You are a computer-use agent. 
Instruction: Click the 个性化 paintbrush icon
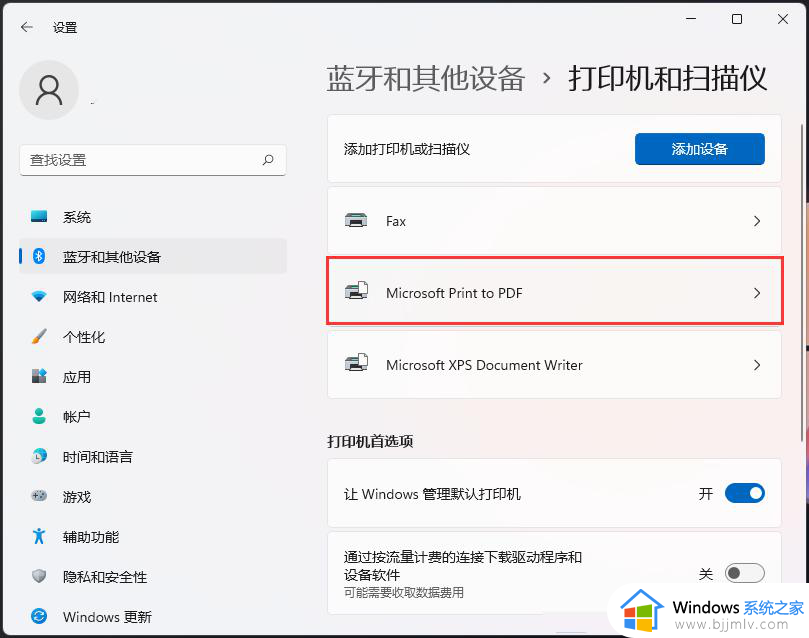39,336
